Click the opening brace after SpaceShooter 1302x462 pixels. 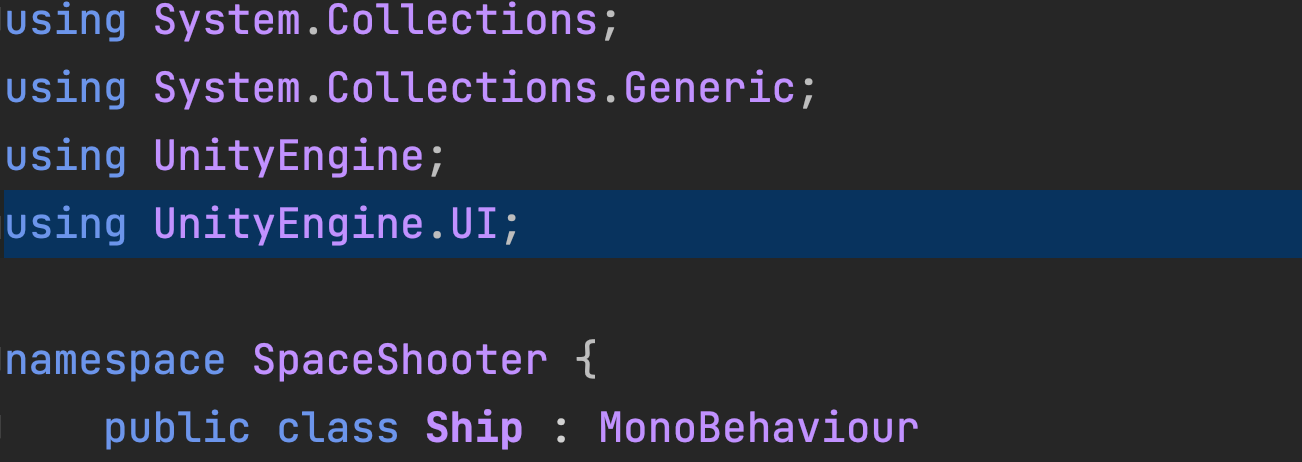[x=586, y=360]
